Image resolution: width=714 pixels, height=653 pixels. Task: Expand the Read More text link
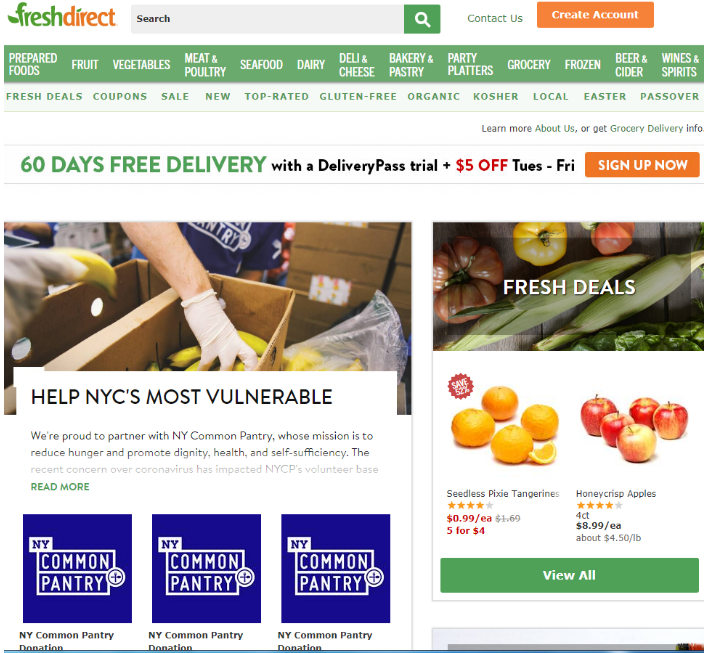(x=60, y=487)
